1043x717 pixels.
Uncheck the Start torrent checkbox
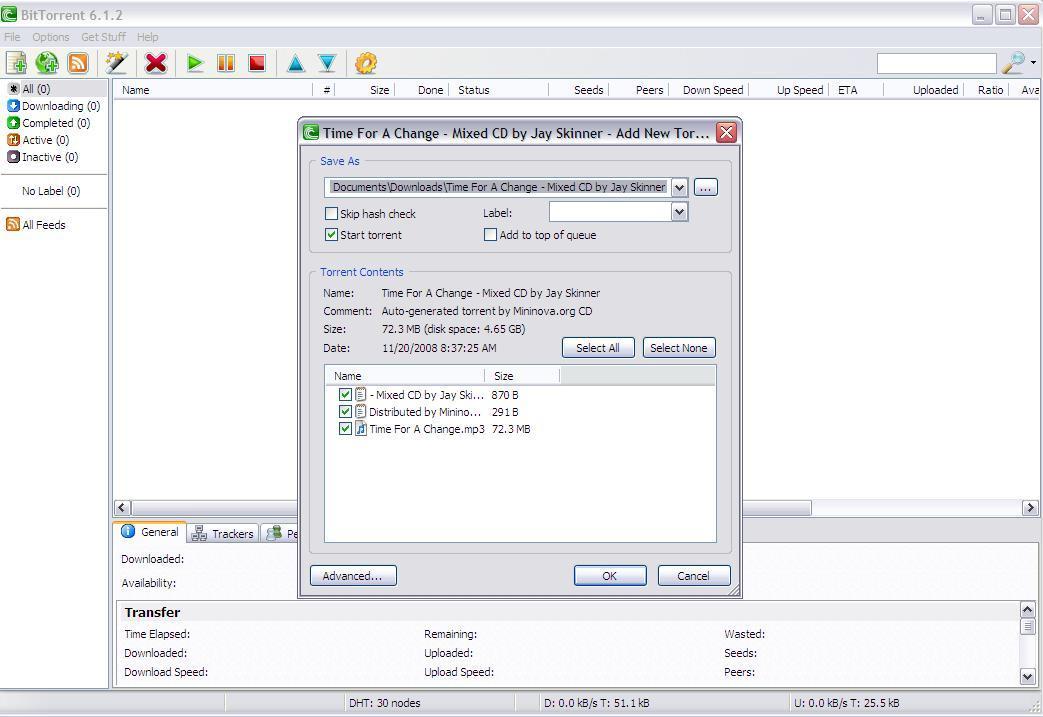(x=331, y=235)
